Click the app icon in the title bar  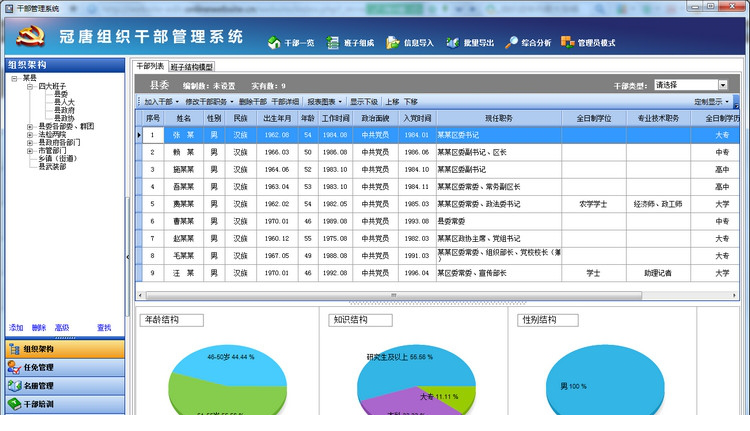tap(9, 8)
